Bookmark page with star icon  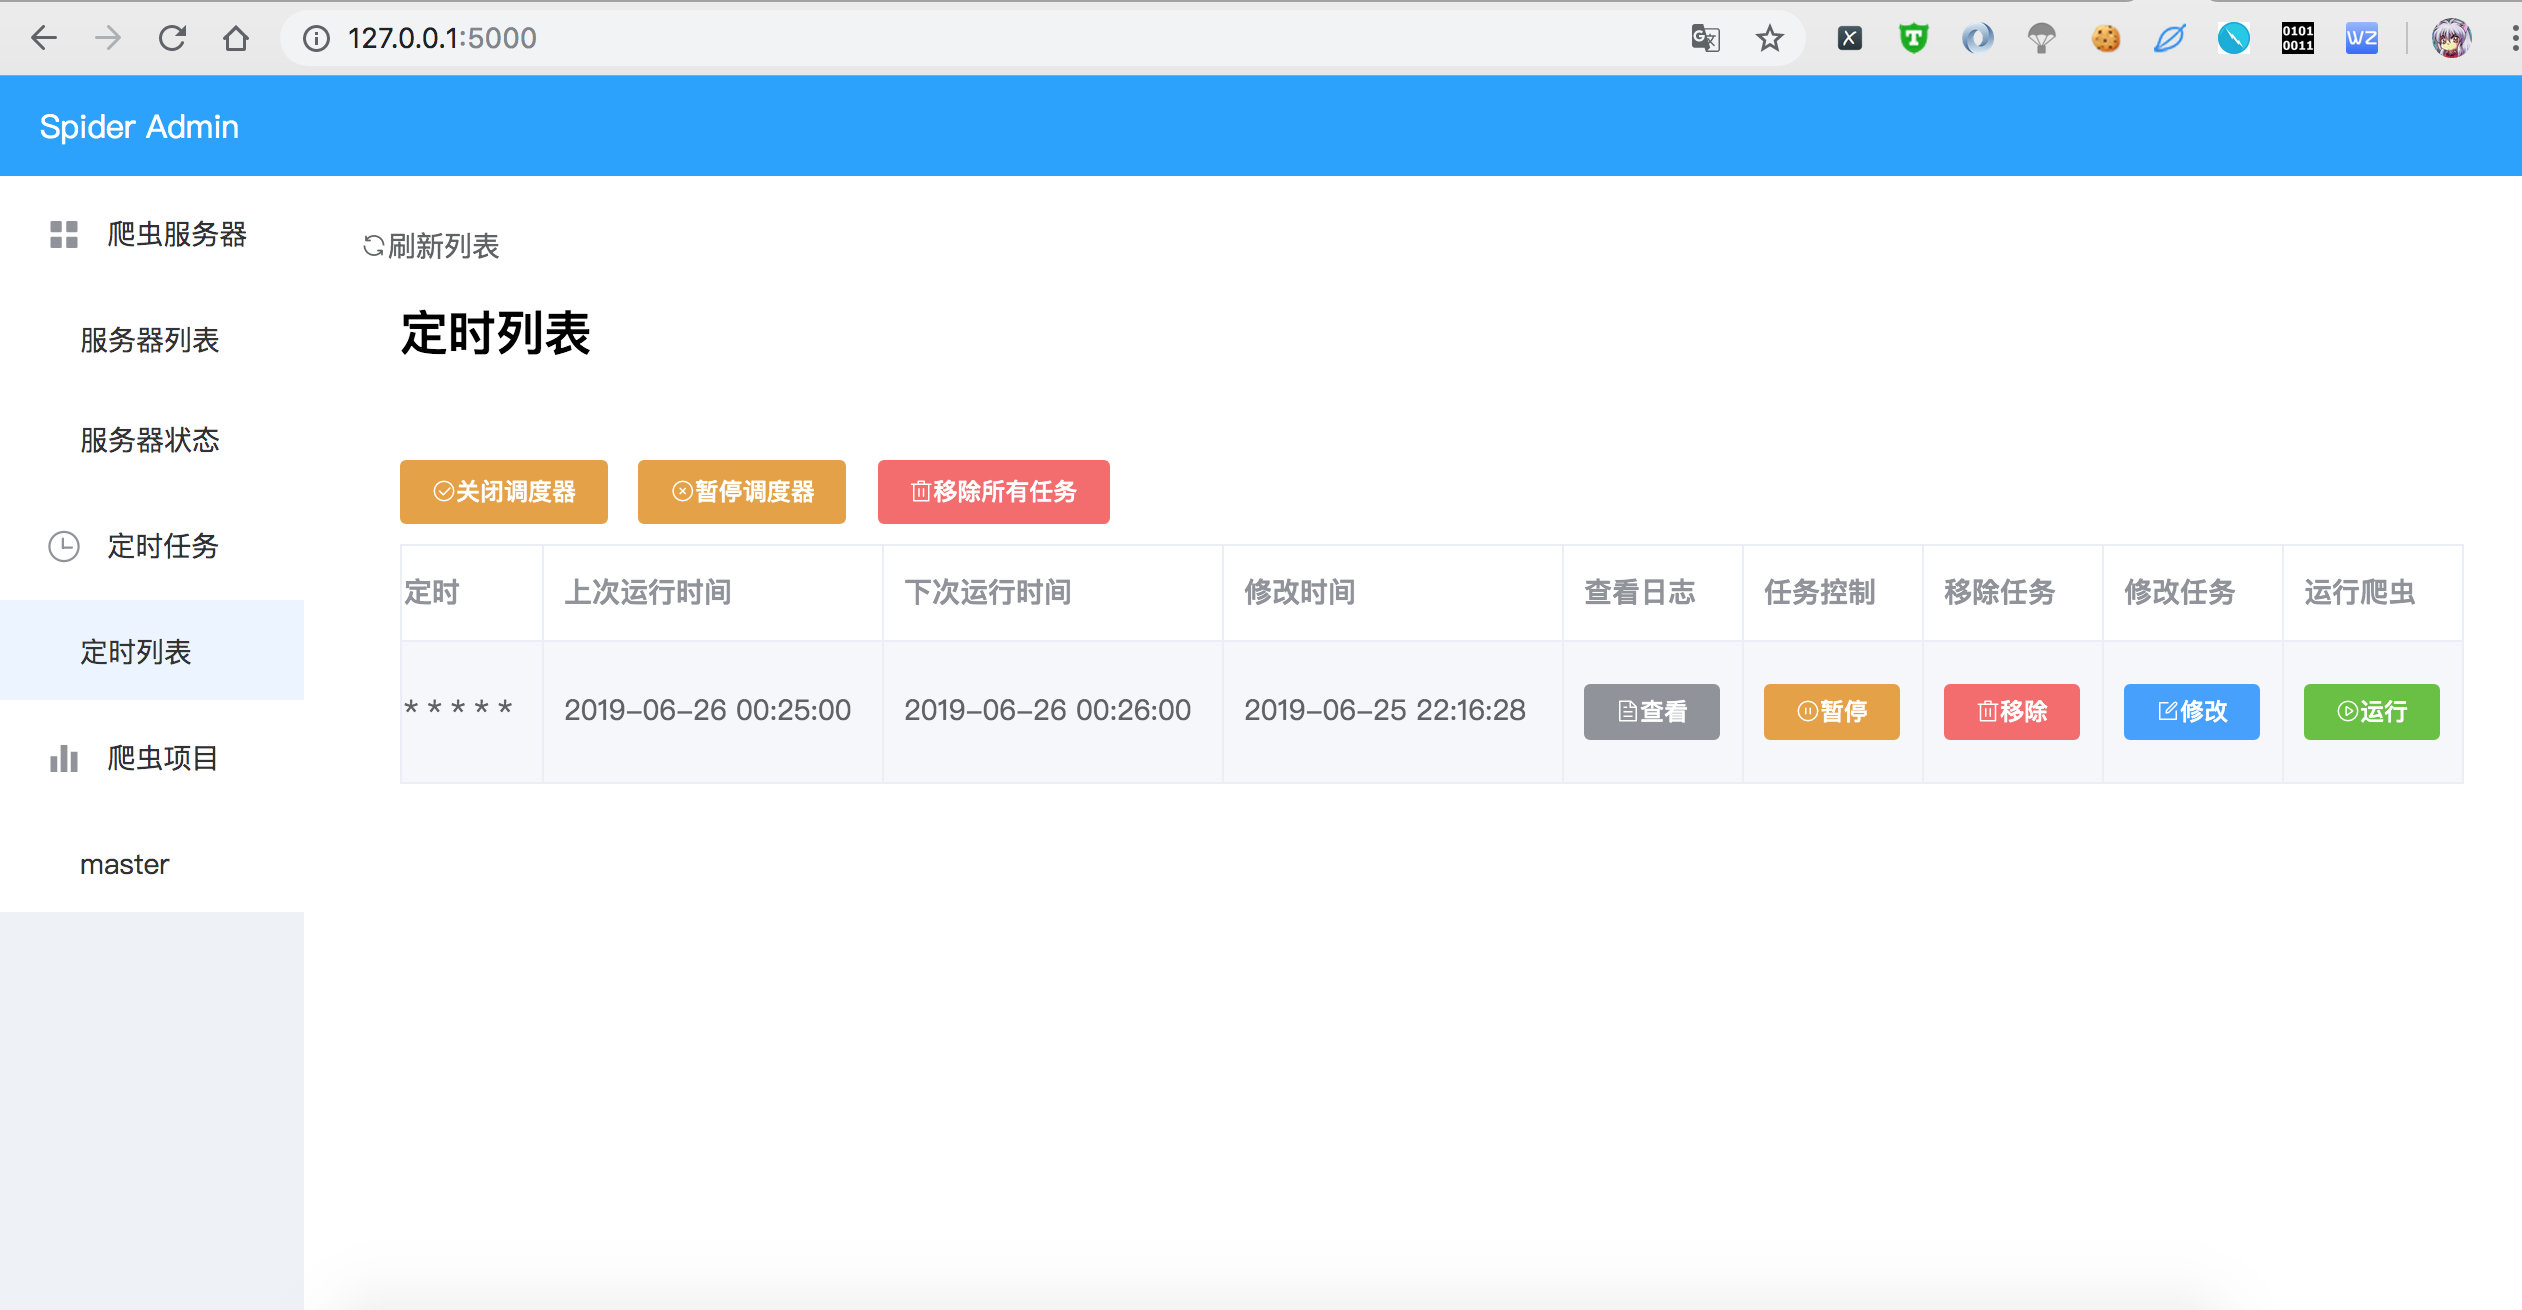tap(1769, 38)
